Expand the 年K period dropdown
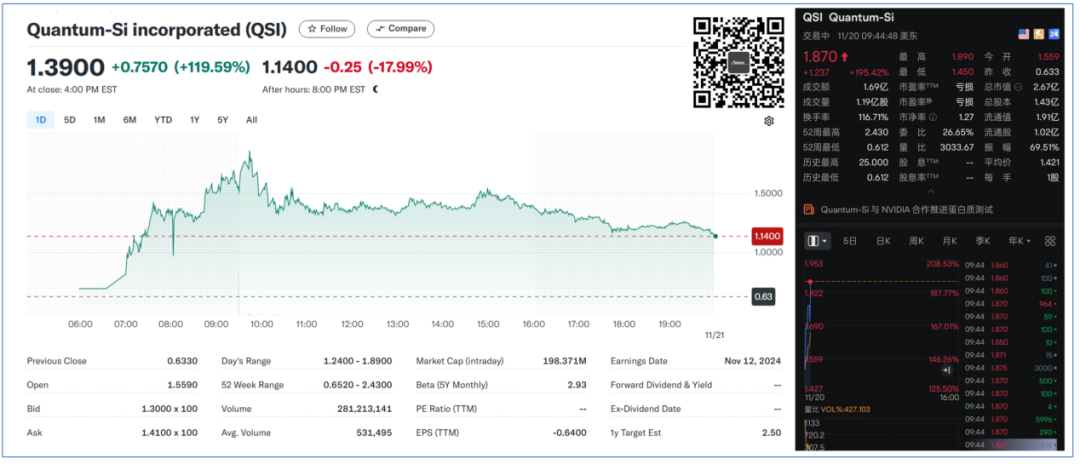The image size is (1080, 464). [x=1018, y=241]
